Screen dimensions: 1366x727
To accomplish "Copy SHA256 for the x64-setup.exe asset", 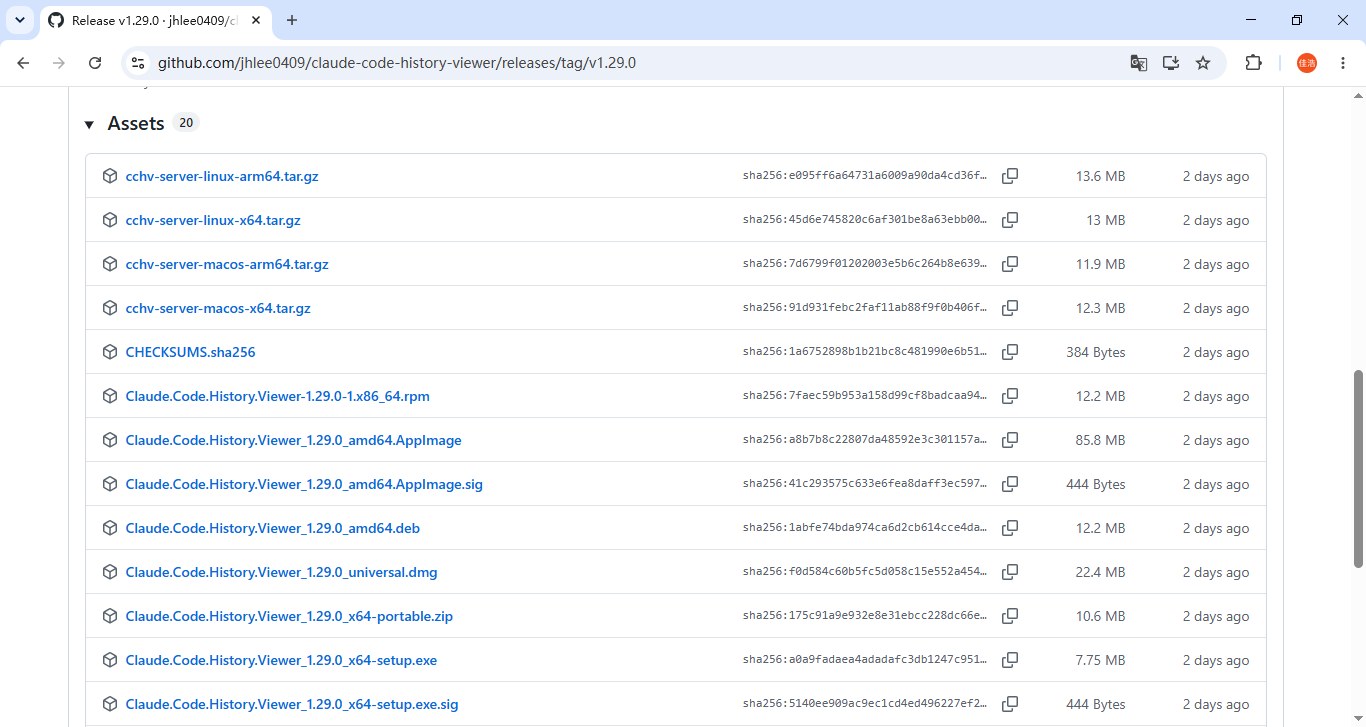I will [1010, 660].
